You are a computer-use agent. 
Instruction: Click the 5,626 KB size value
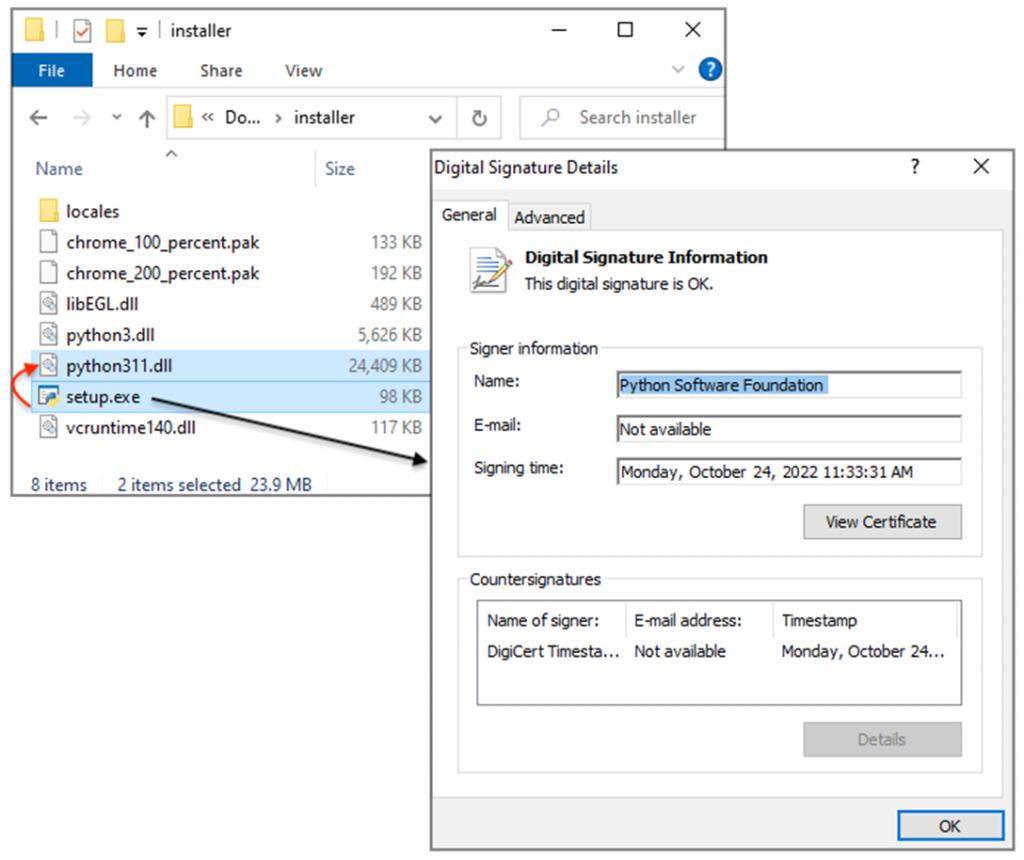[389, 335]
